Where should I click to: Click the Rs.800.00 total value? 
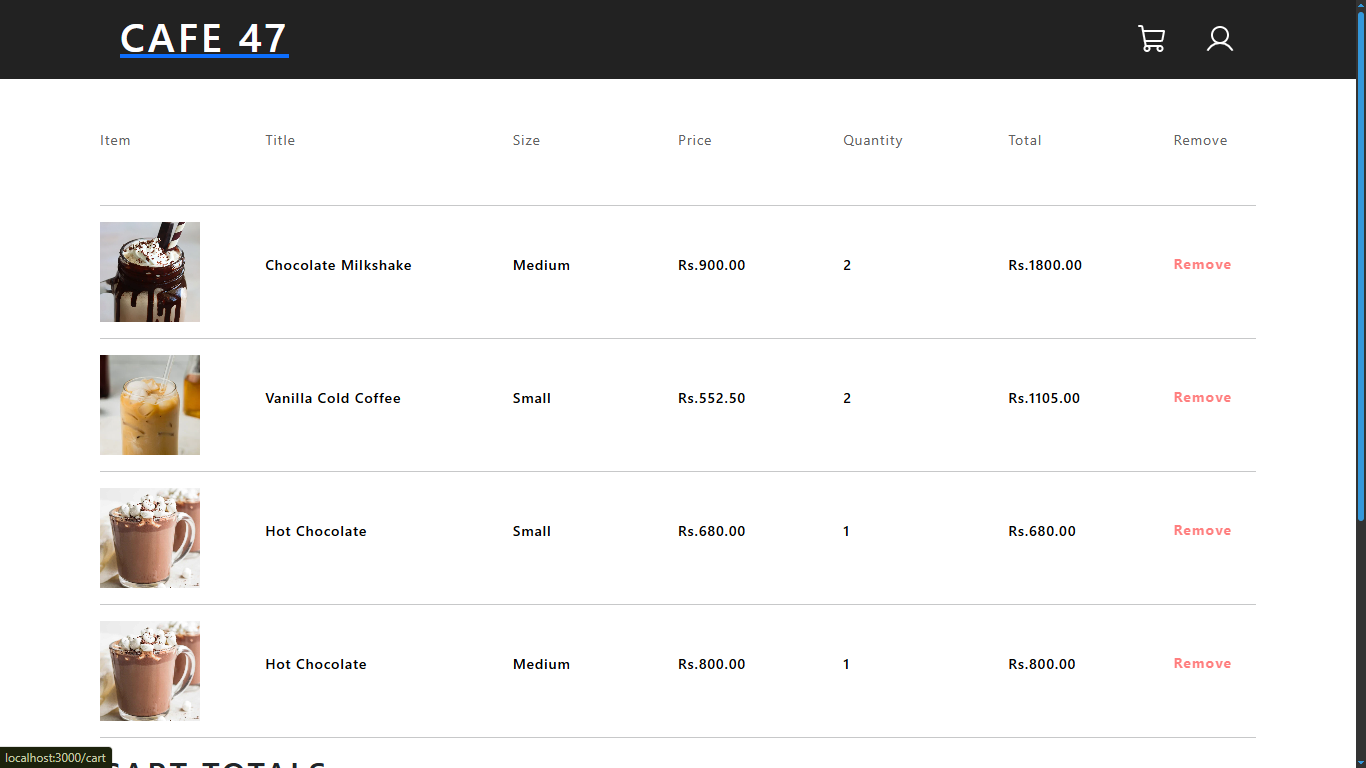pyautogui.click(x=1042, y=664)
